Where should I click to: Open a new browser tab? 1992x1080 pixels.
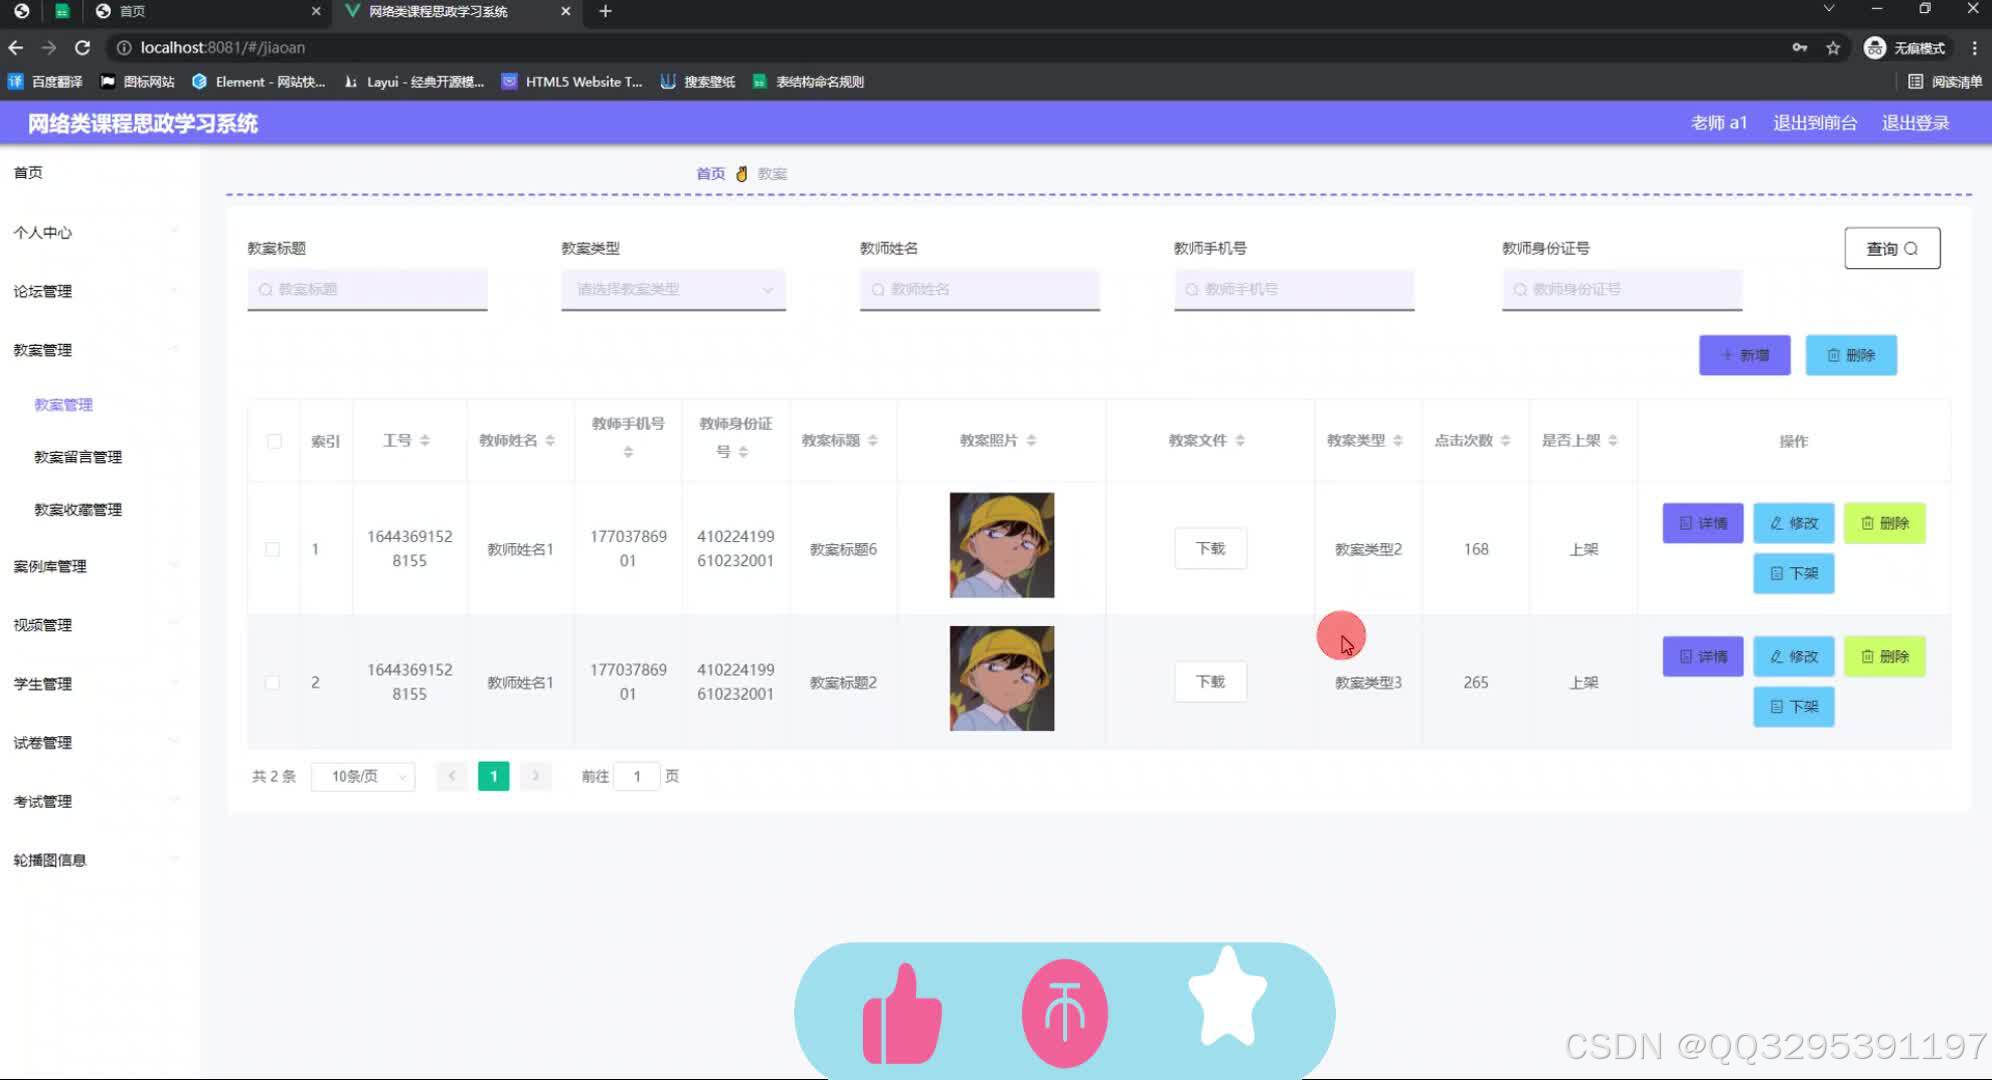coord(605,11)
